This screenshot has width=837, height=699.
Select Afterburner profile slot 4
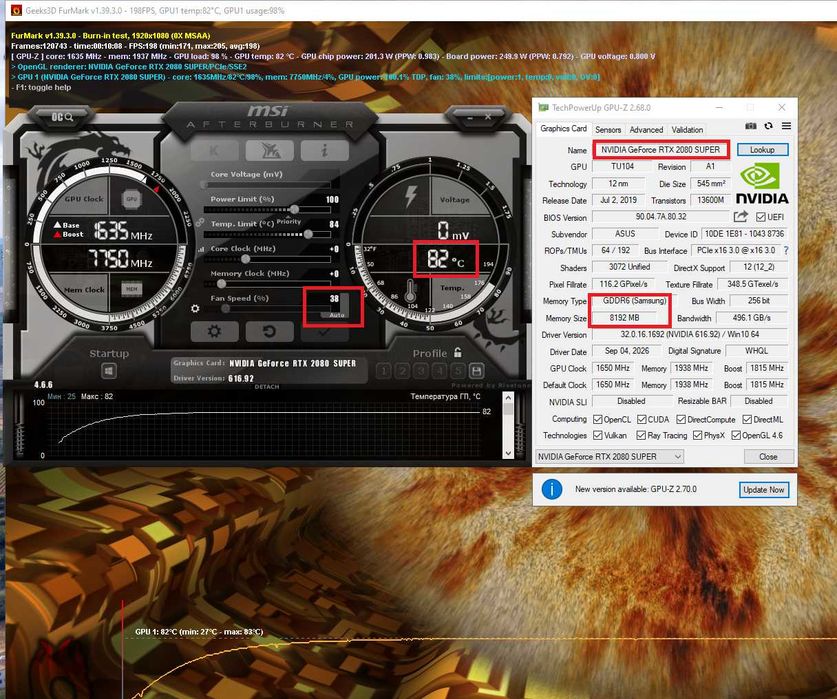(x=439, y=371)
